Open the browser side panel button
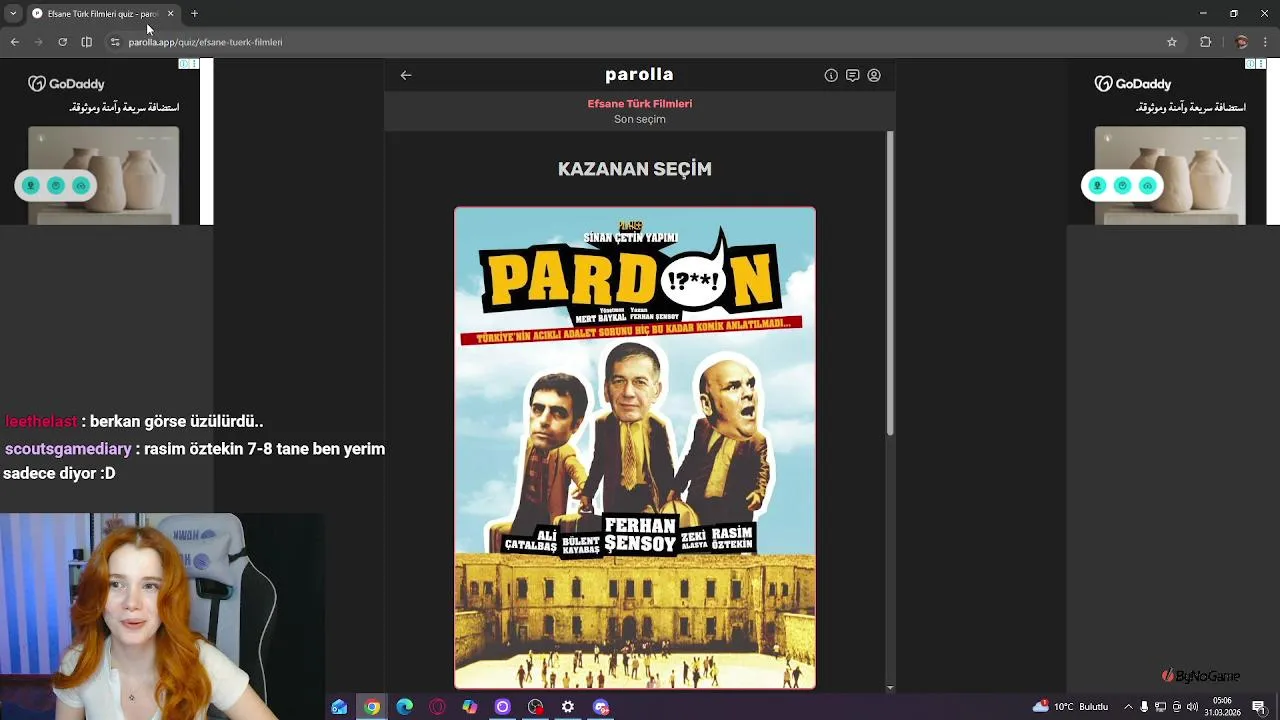The width and height of the screenshot is (1280, 720). [87, 42]
